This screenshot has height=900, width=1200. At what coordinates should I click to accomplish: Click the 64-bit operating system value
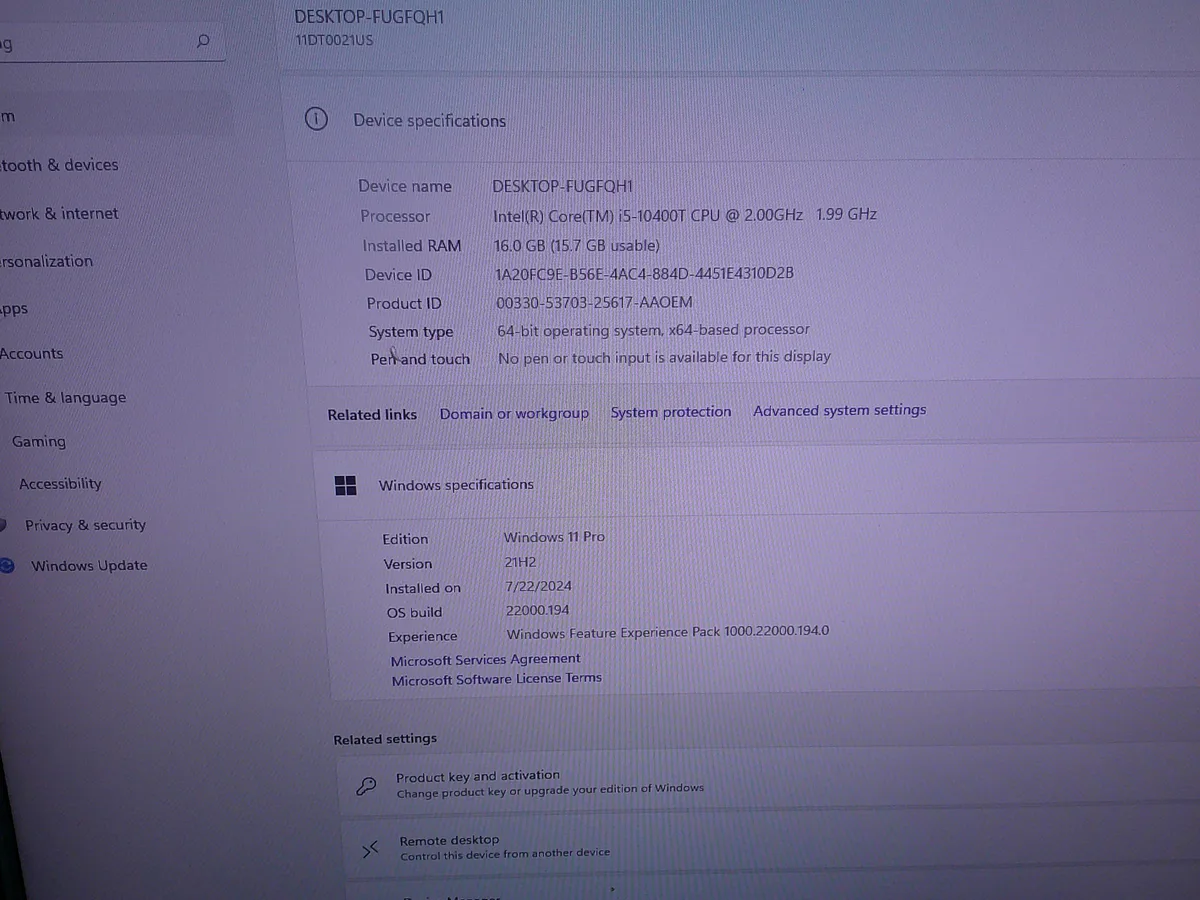[x=653, y=330]
